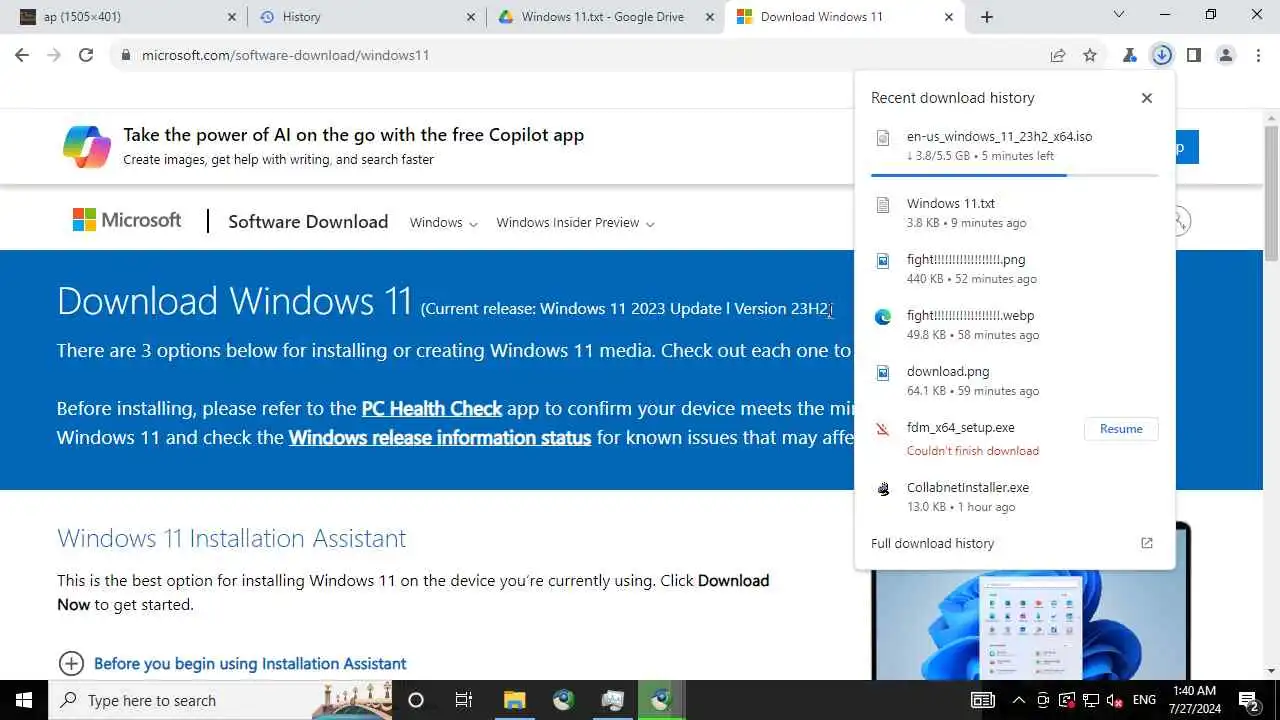1280x720 pixels.
Task: Open Windows 11.txt from download list
Action: 1015,212
